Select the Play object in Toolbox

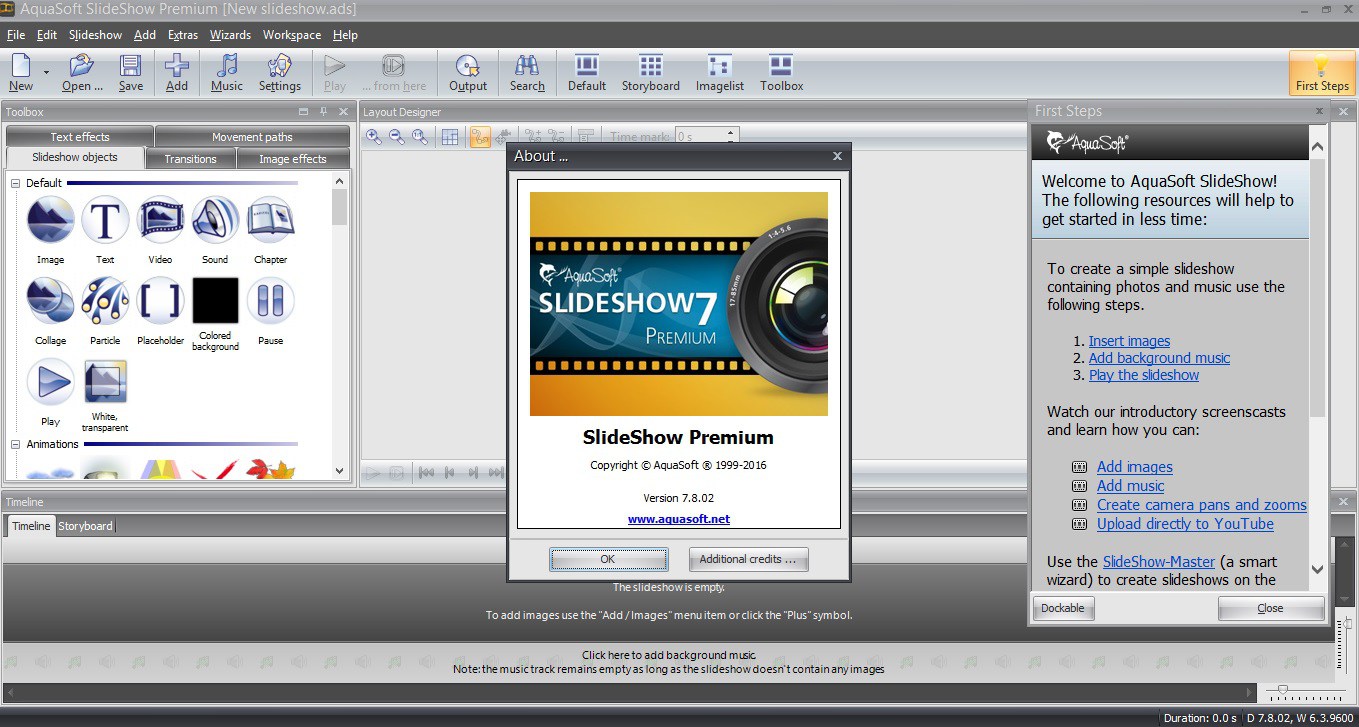(50, 393)
